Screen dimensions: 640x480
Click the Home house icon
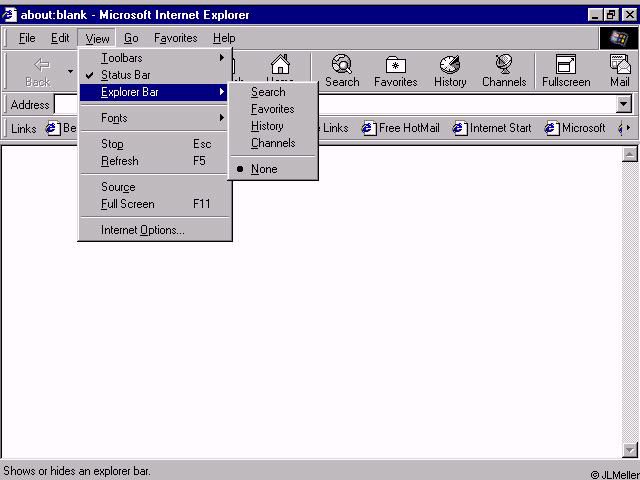(280, 64)
